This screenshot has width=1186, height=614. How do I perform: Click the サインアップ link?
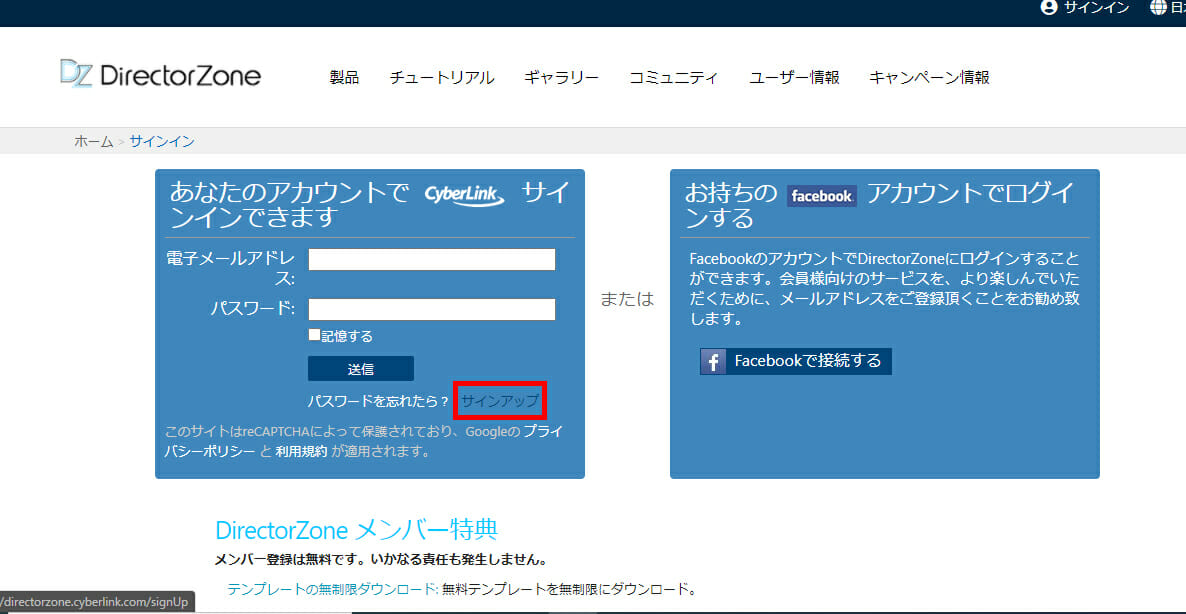click(x=500, y=401)
